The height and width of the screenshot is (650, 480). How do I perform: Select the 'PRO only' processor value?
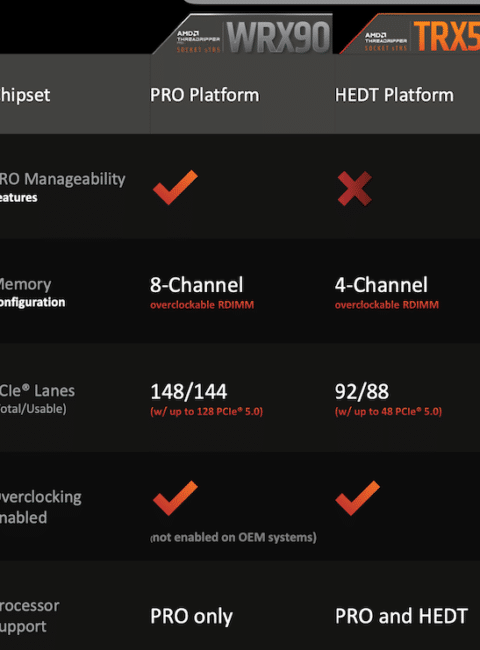click(x=192, y=616)
